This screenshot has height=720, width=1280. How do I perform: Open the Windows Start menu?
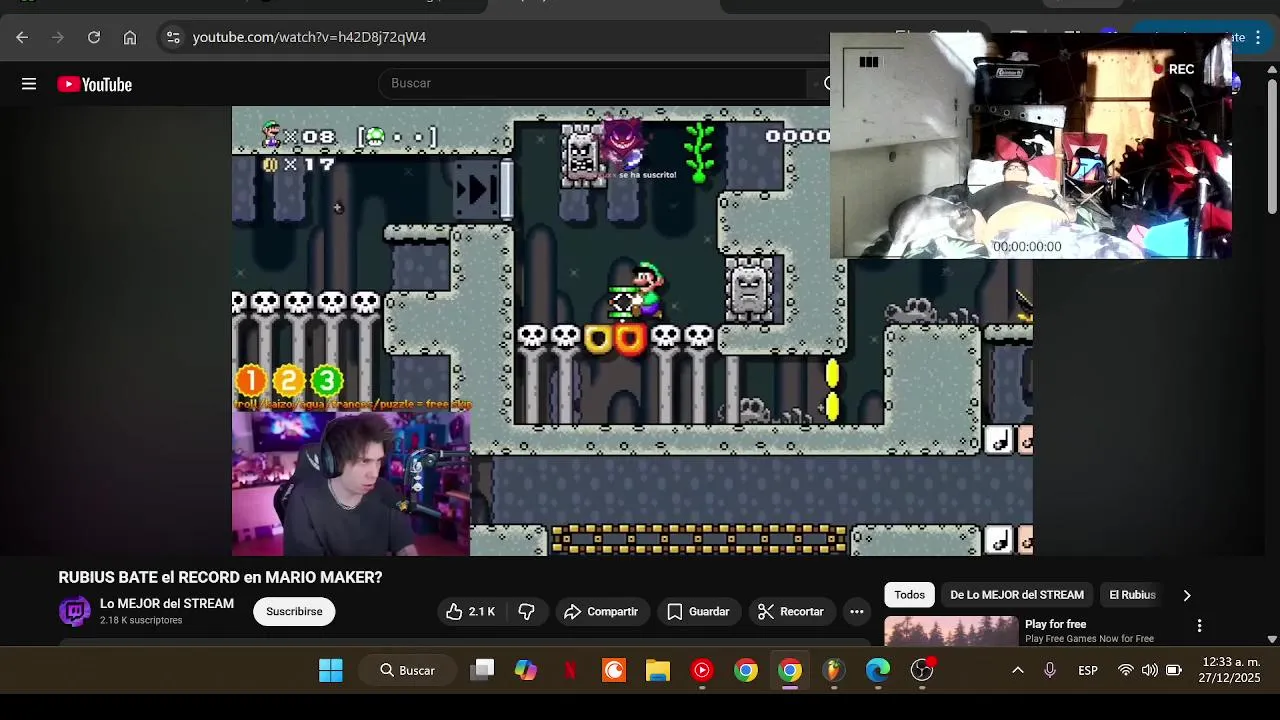331,670
